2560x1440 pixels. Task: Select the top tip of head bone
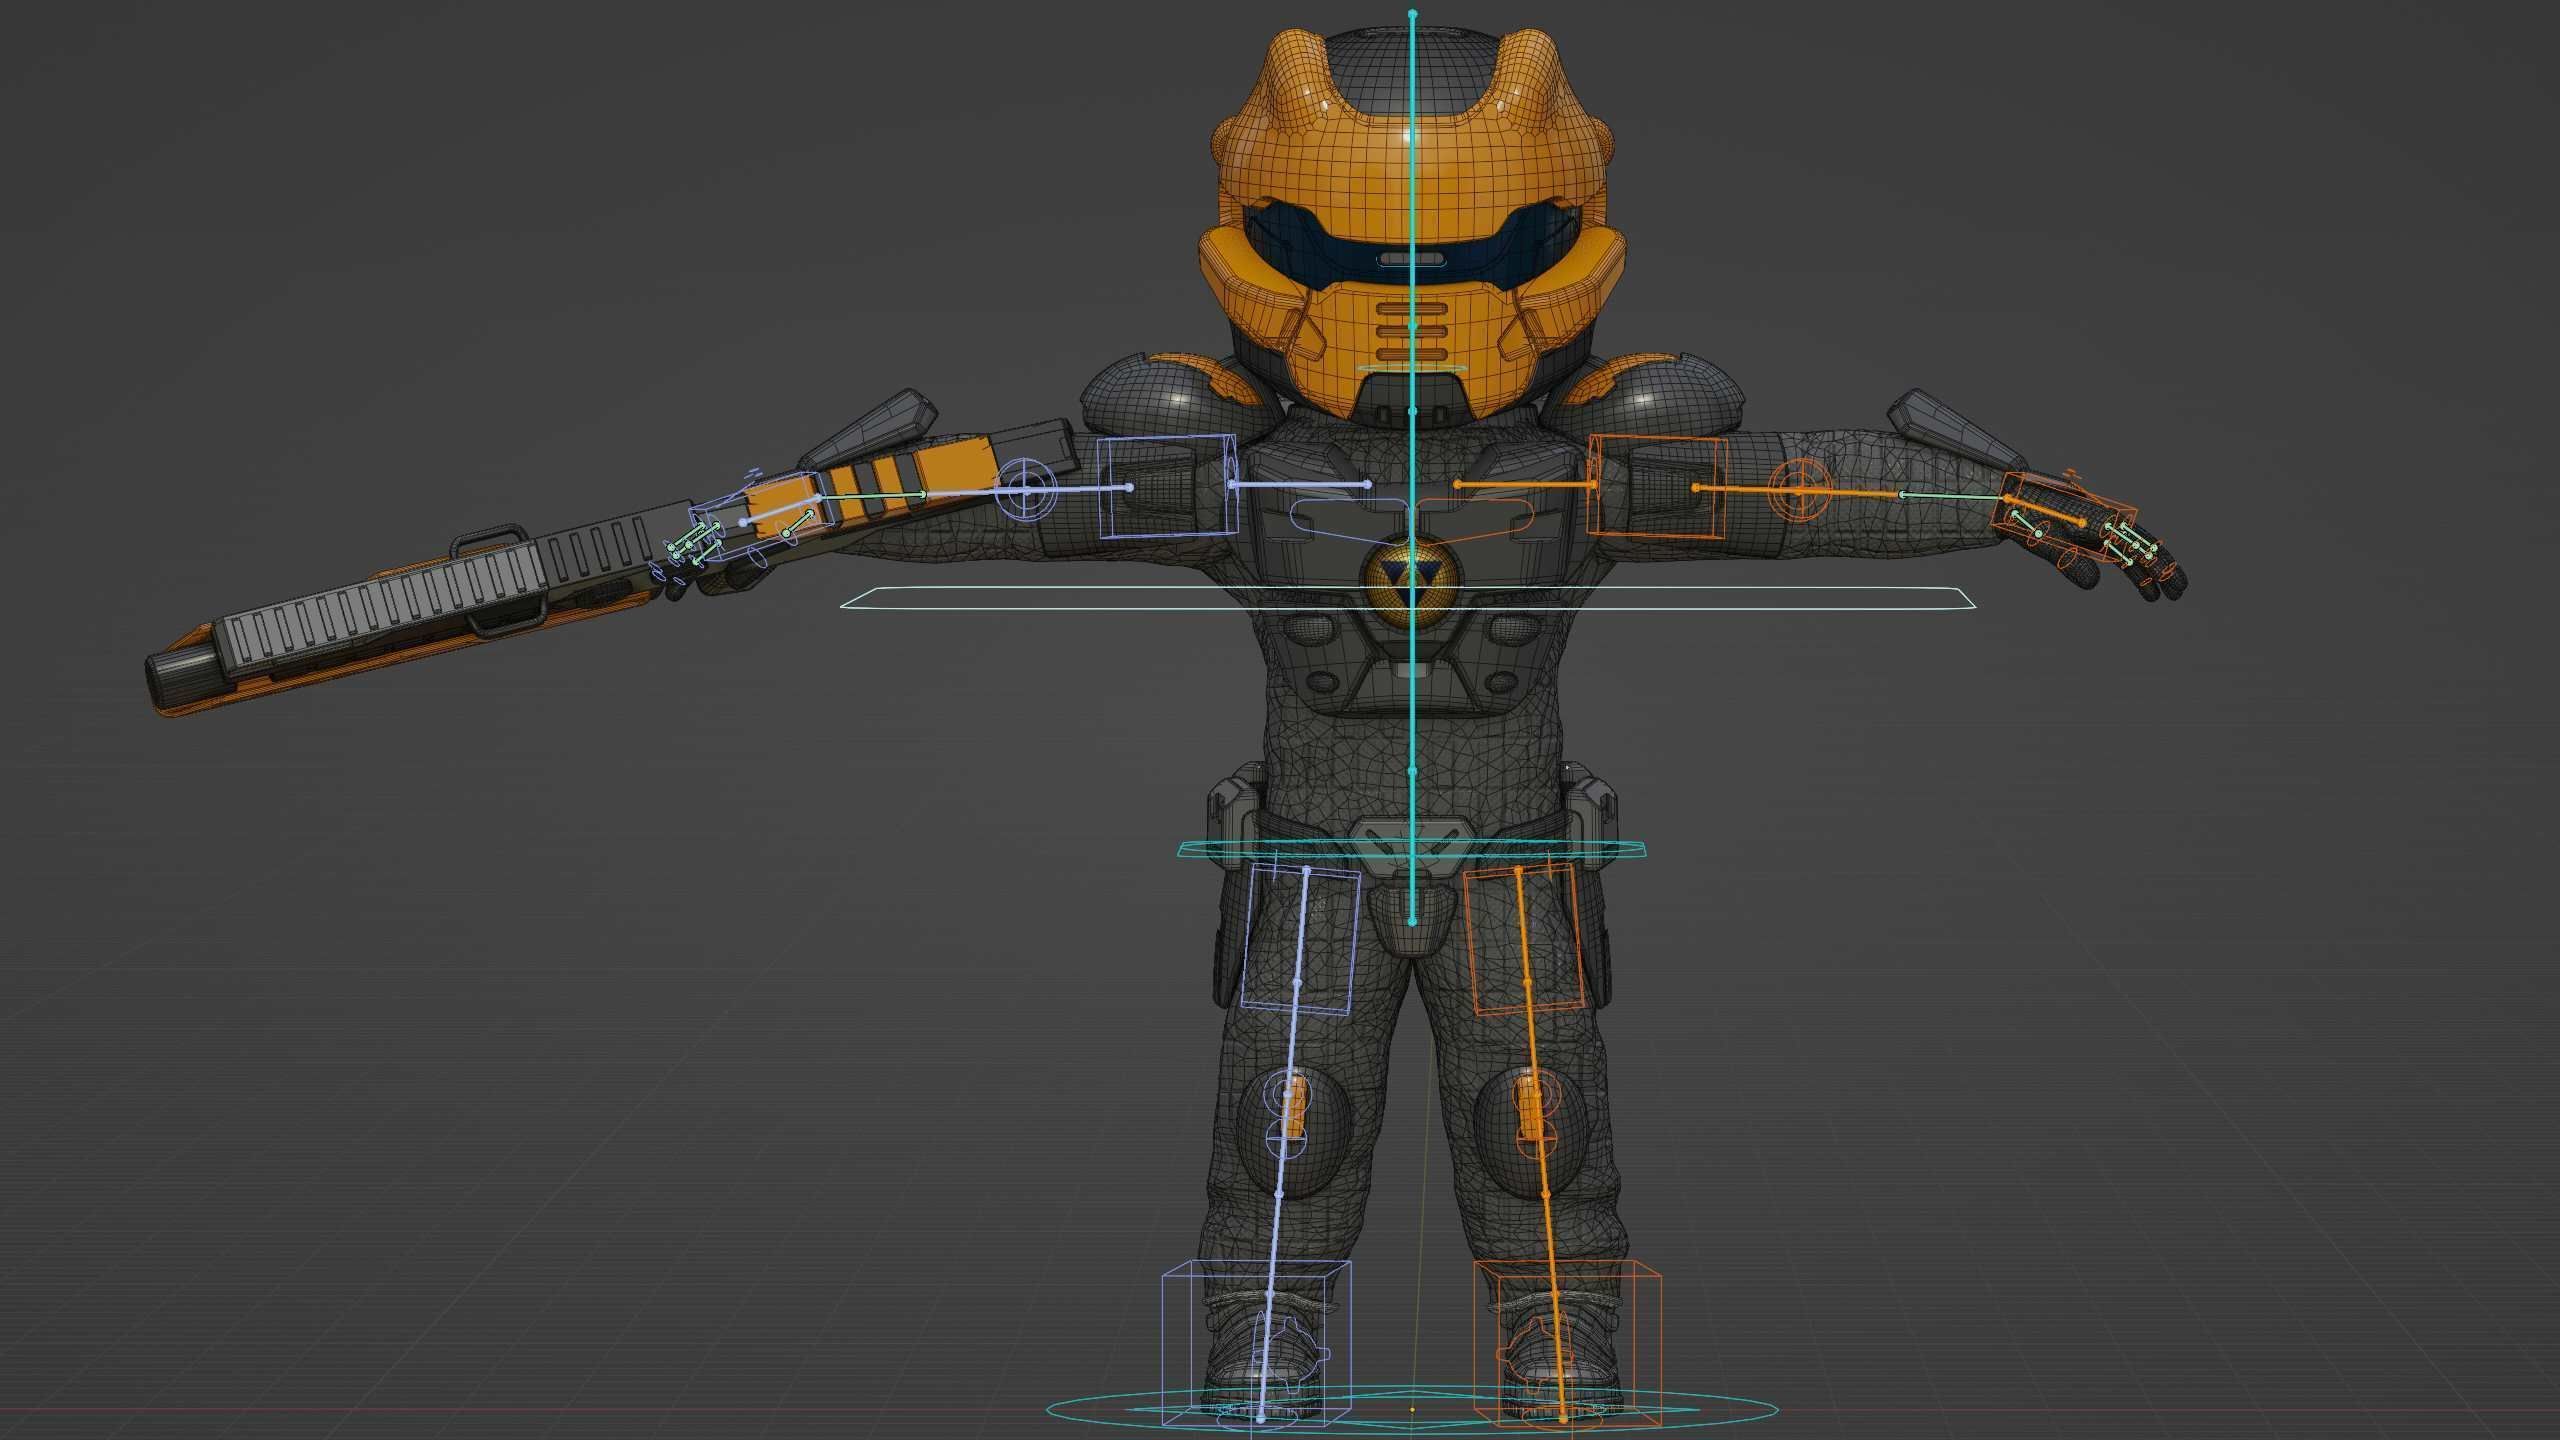tap(1412, 15)
